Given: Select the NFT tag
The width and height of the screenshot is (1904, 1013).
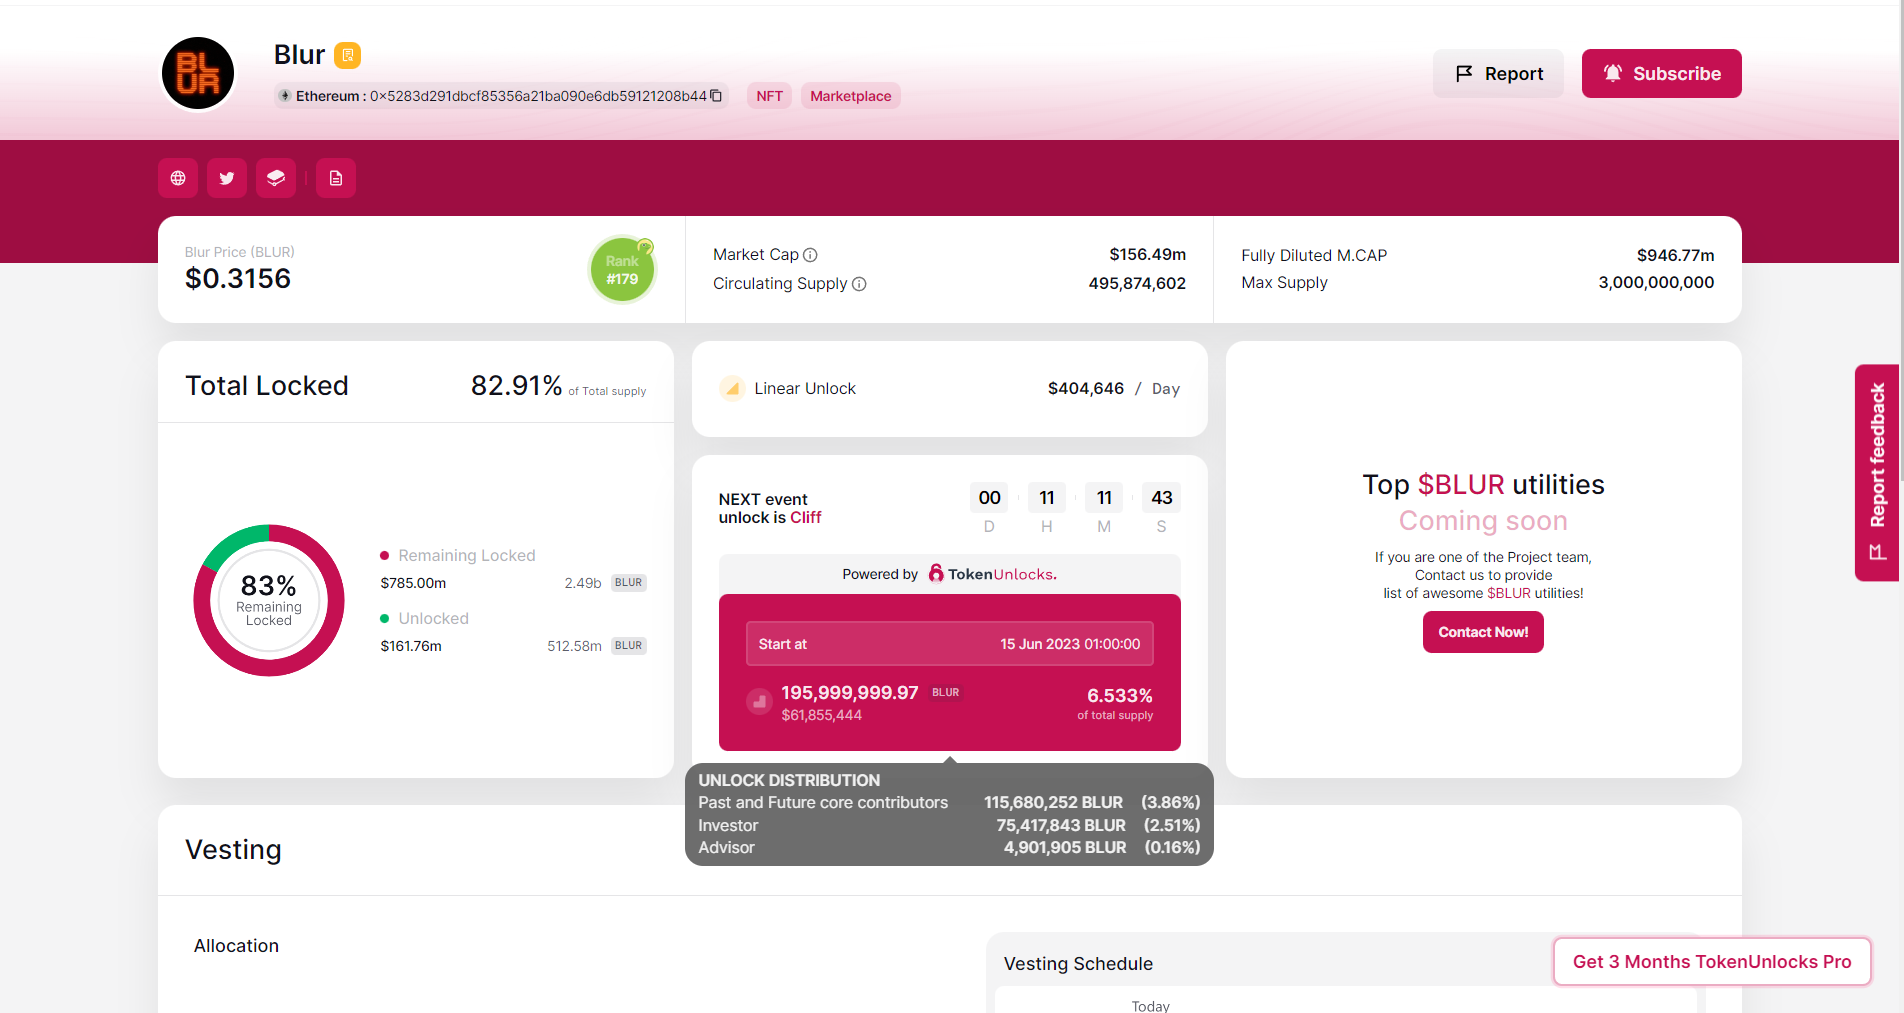Looking at the screenshot, I should (769, 96).
